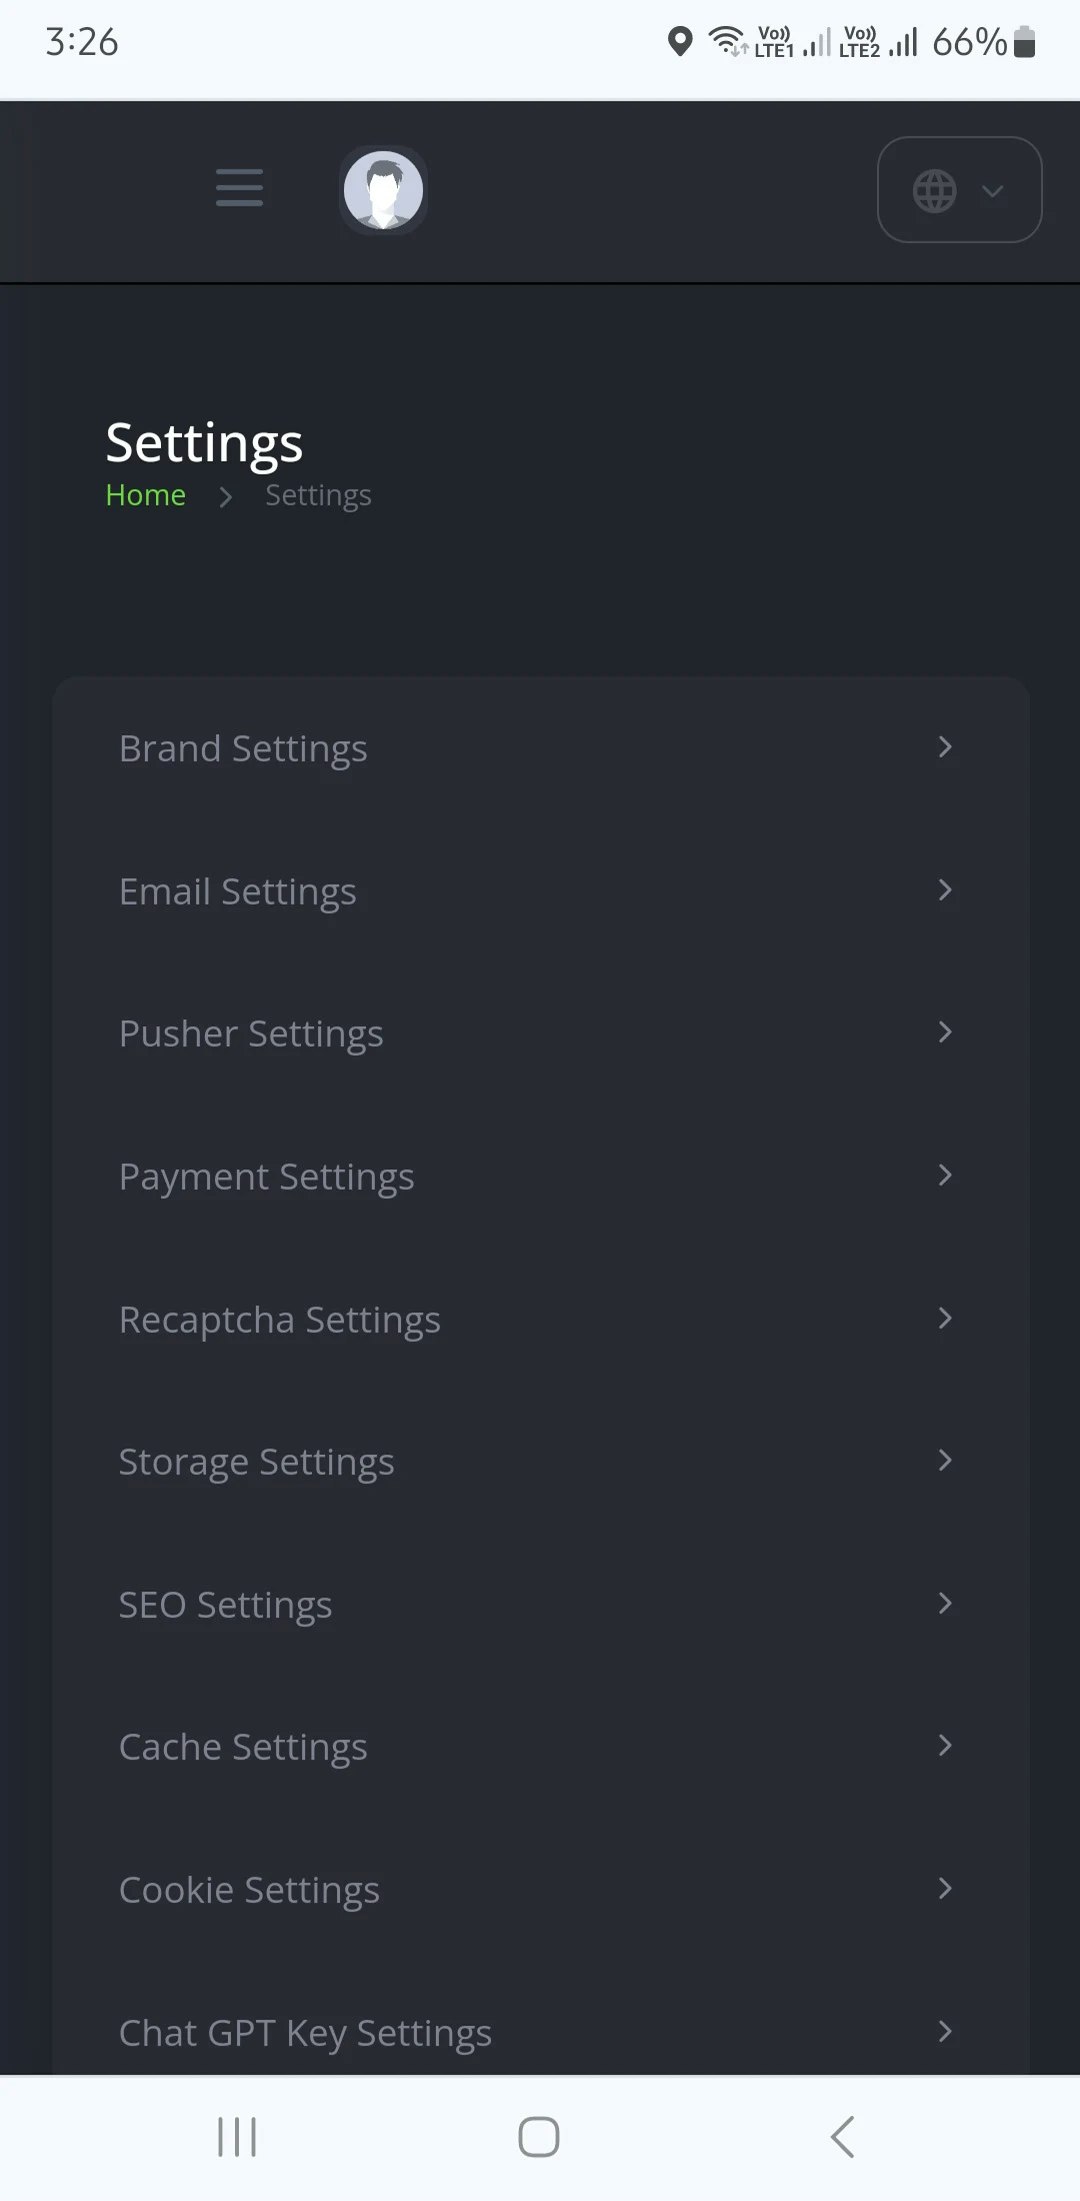Open the globe language dropdown
This screenshot has width=1080, height=2201.
tap(959, 190)
